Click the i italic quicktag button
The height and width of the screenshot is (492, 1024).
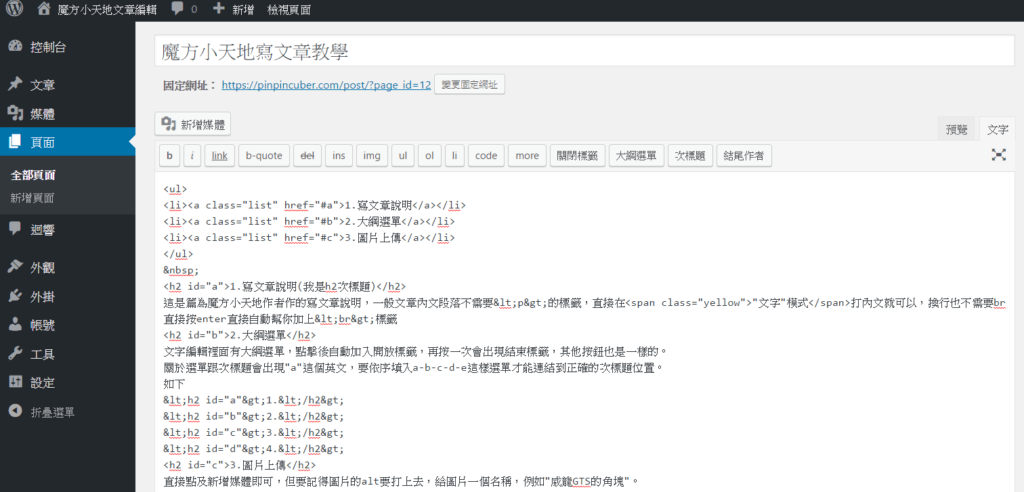[x=192, y=156]
